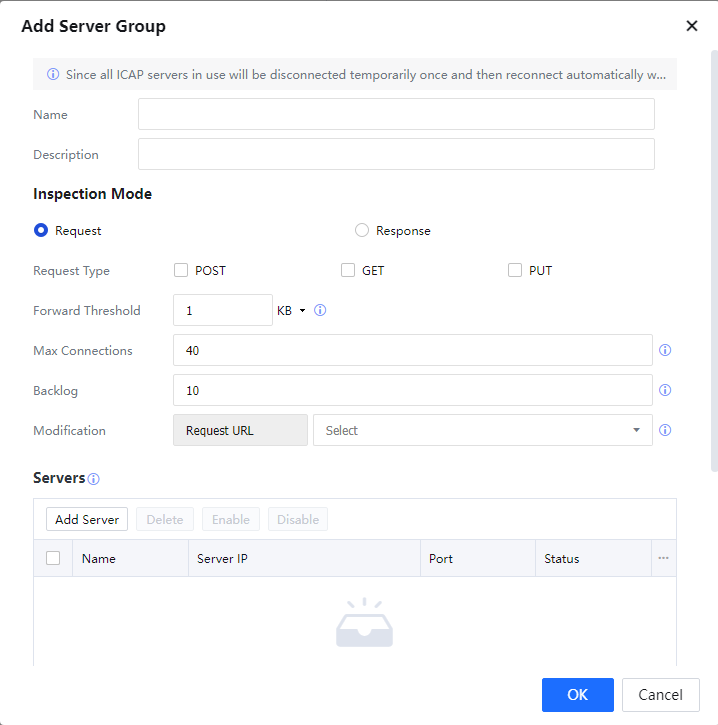
Task: Click info icon next to Servers heading
Action: click(94, 479)
